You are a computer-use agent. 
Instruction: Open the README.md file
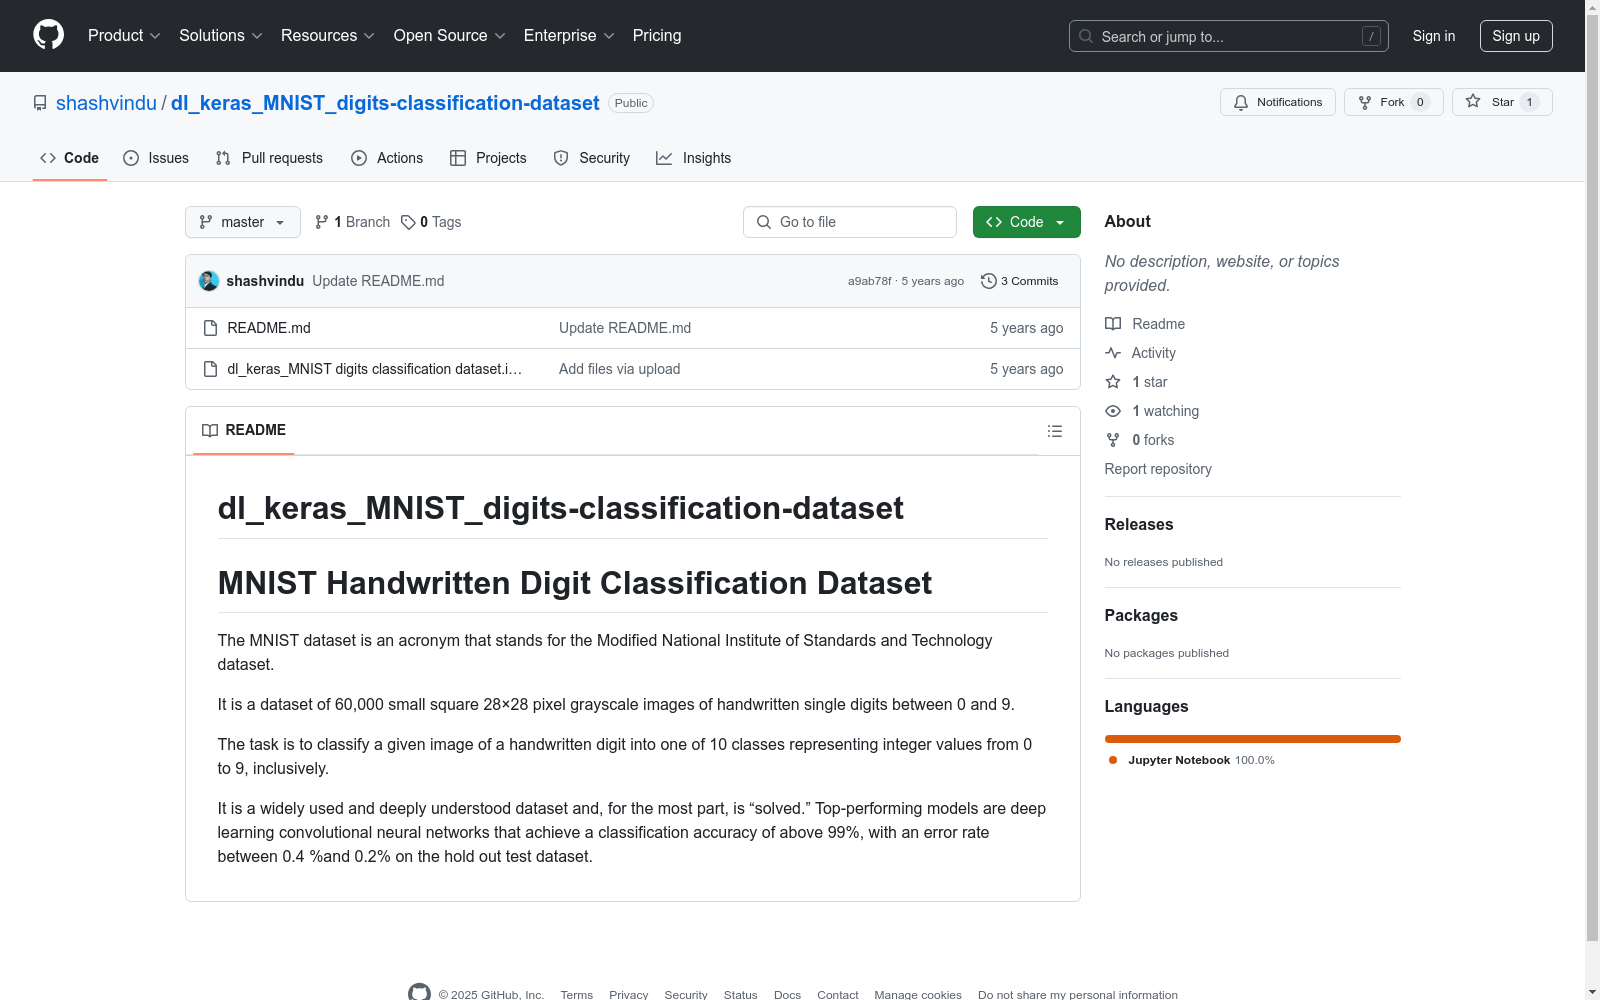click(x=269, y=328)
